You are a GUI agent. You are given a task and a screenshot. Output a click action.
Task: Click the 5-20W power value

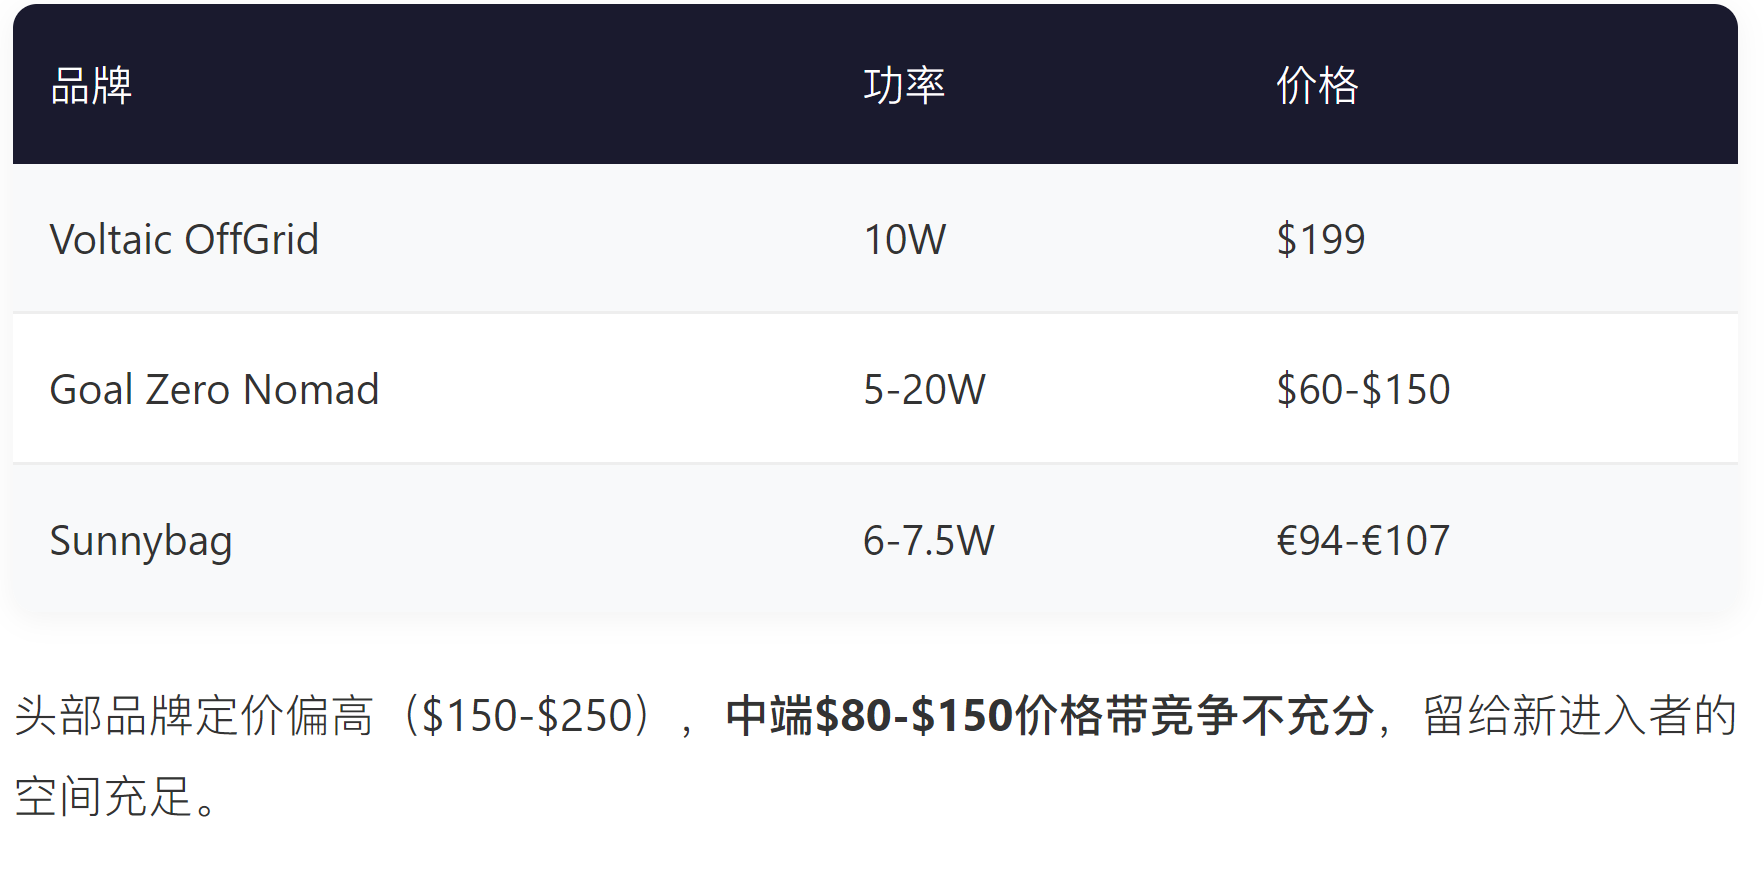[924, 390]
